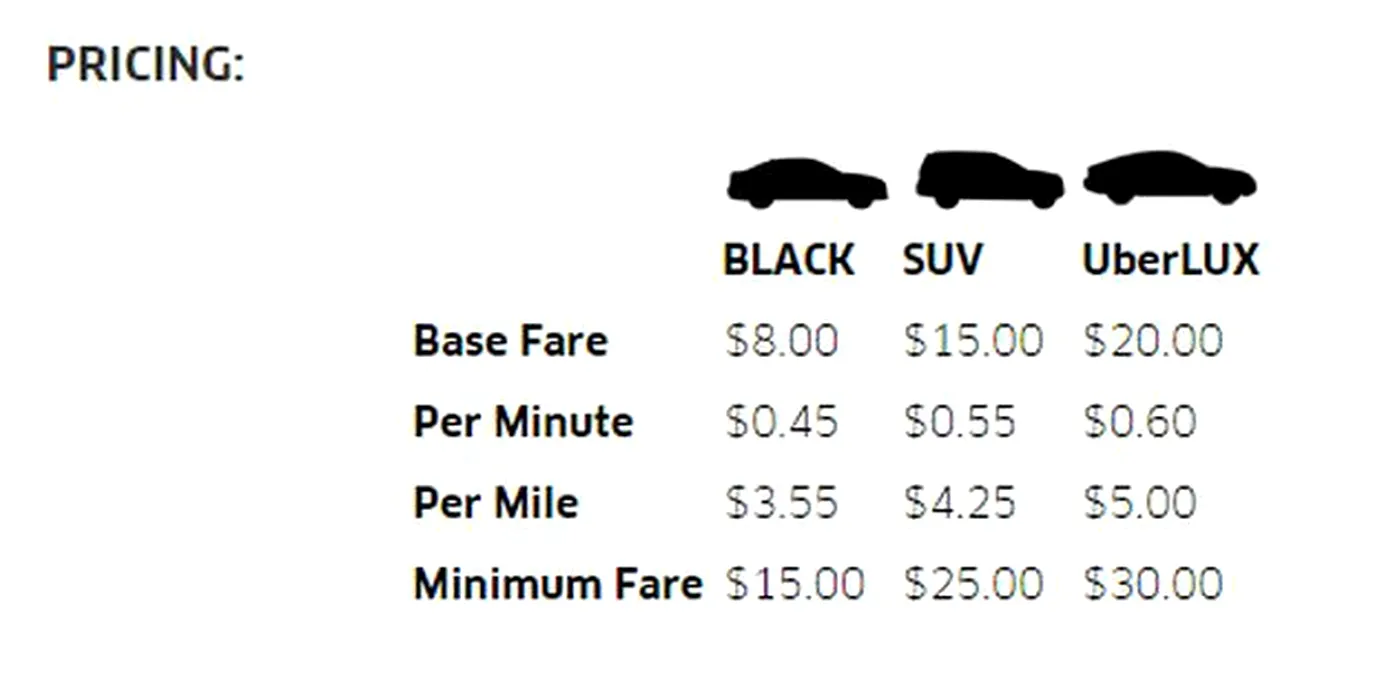
Task: Select the UberLUX column header
Action: (x=1170, y=261)
